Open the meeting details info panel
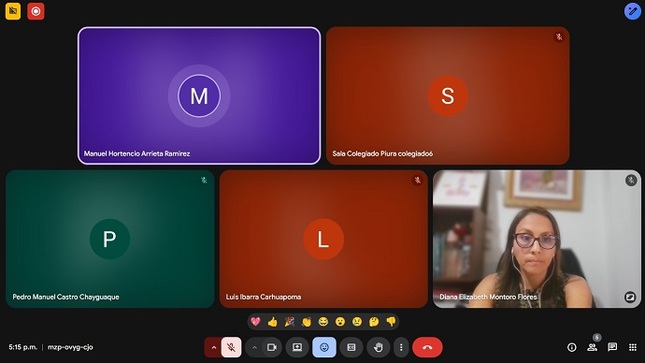 pyautogui.click(x=572, y=347)
